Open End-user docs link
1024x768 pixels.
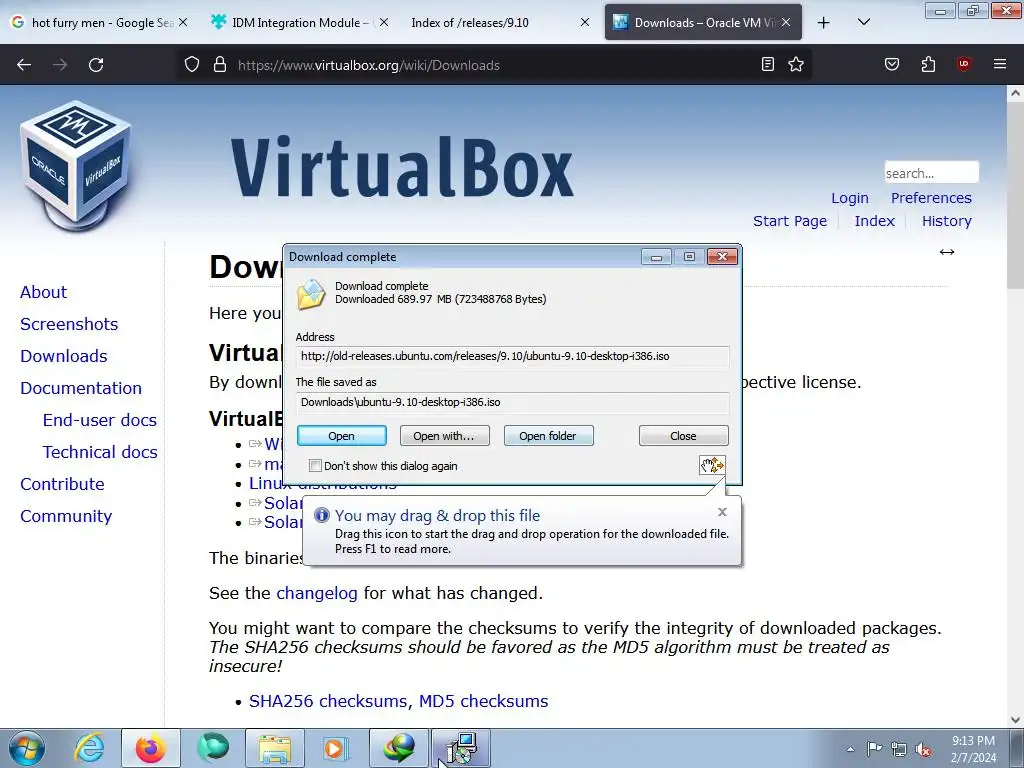(x=99, y=420)
